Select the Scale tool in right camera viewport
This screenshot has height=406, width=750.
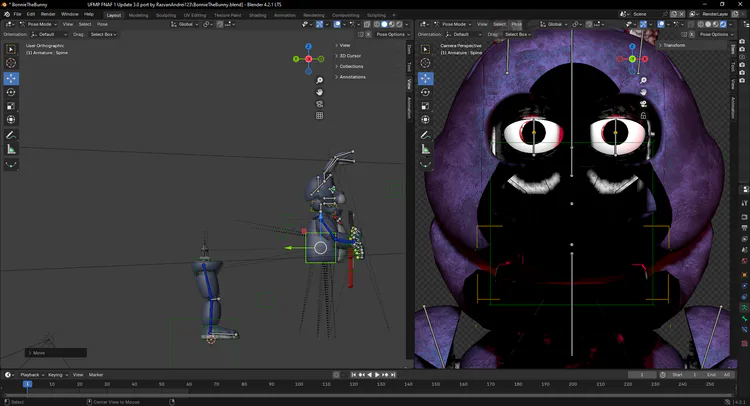click(x=425, y=106)
